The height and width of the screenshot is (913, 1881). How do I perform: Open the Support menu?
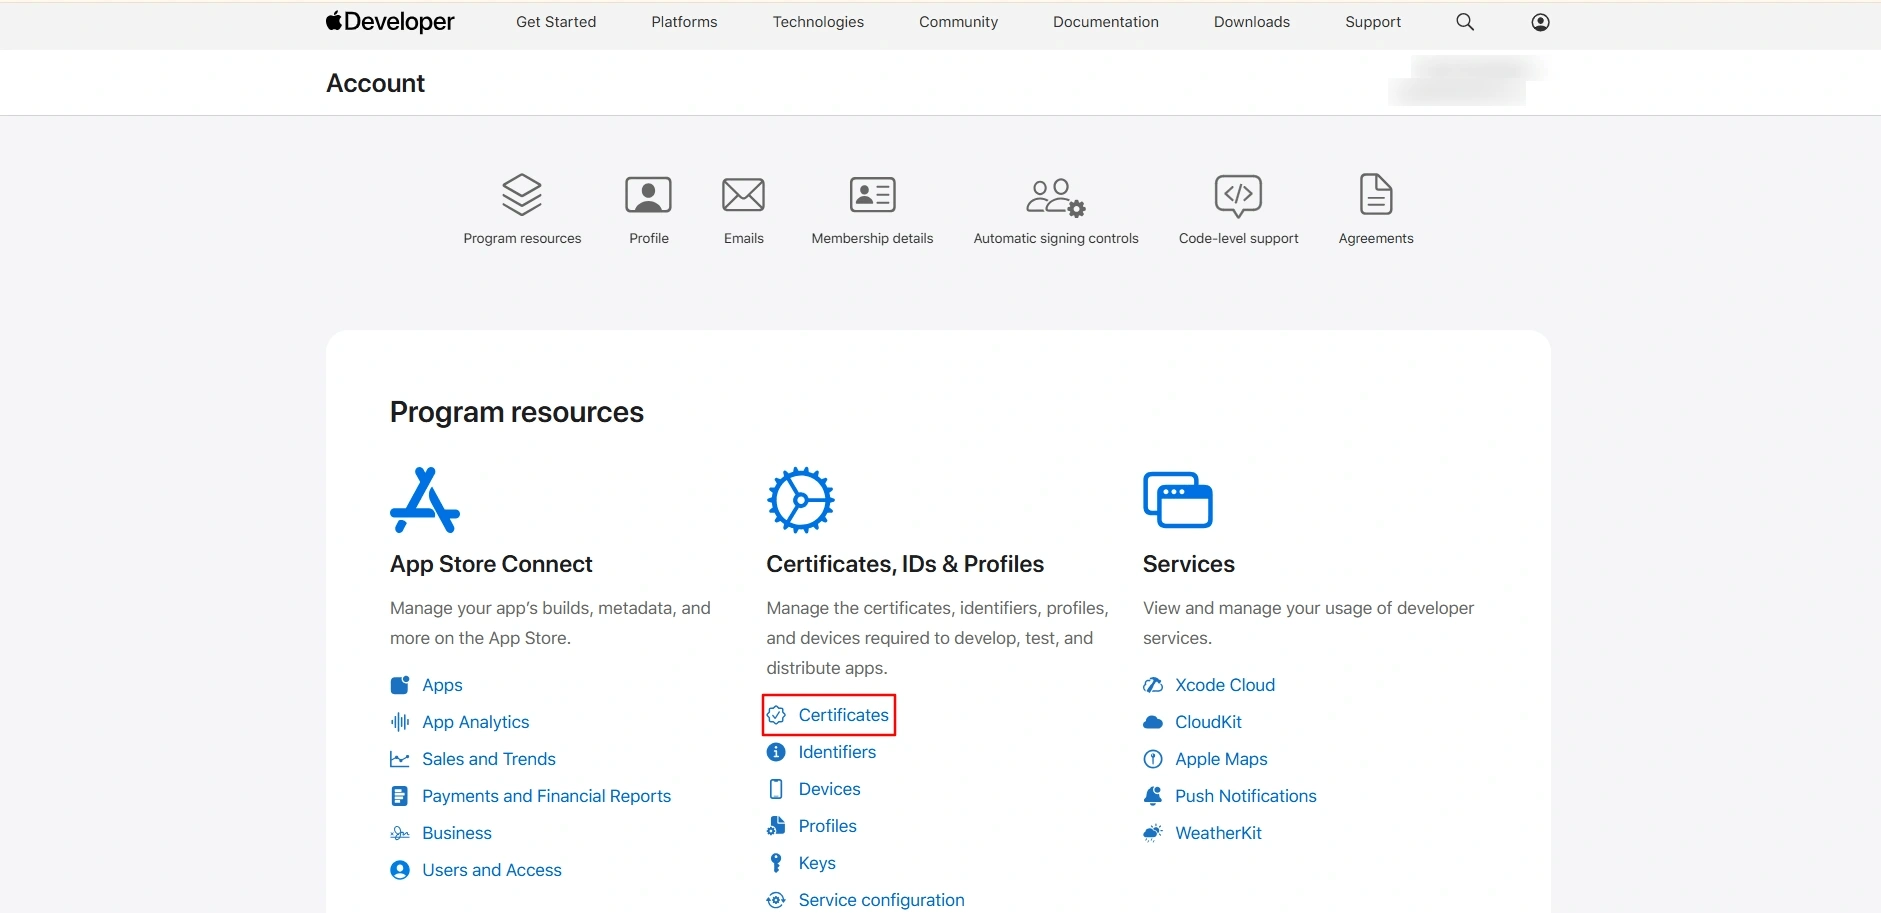[x=1373, y=22]
